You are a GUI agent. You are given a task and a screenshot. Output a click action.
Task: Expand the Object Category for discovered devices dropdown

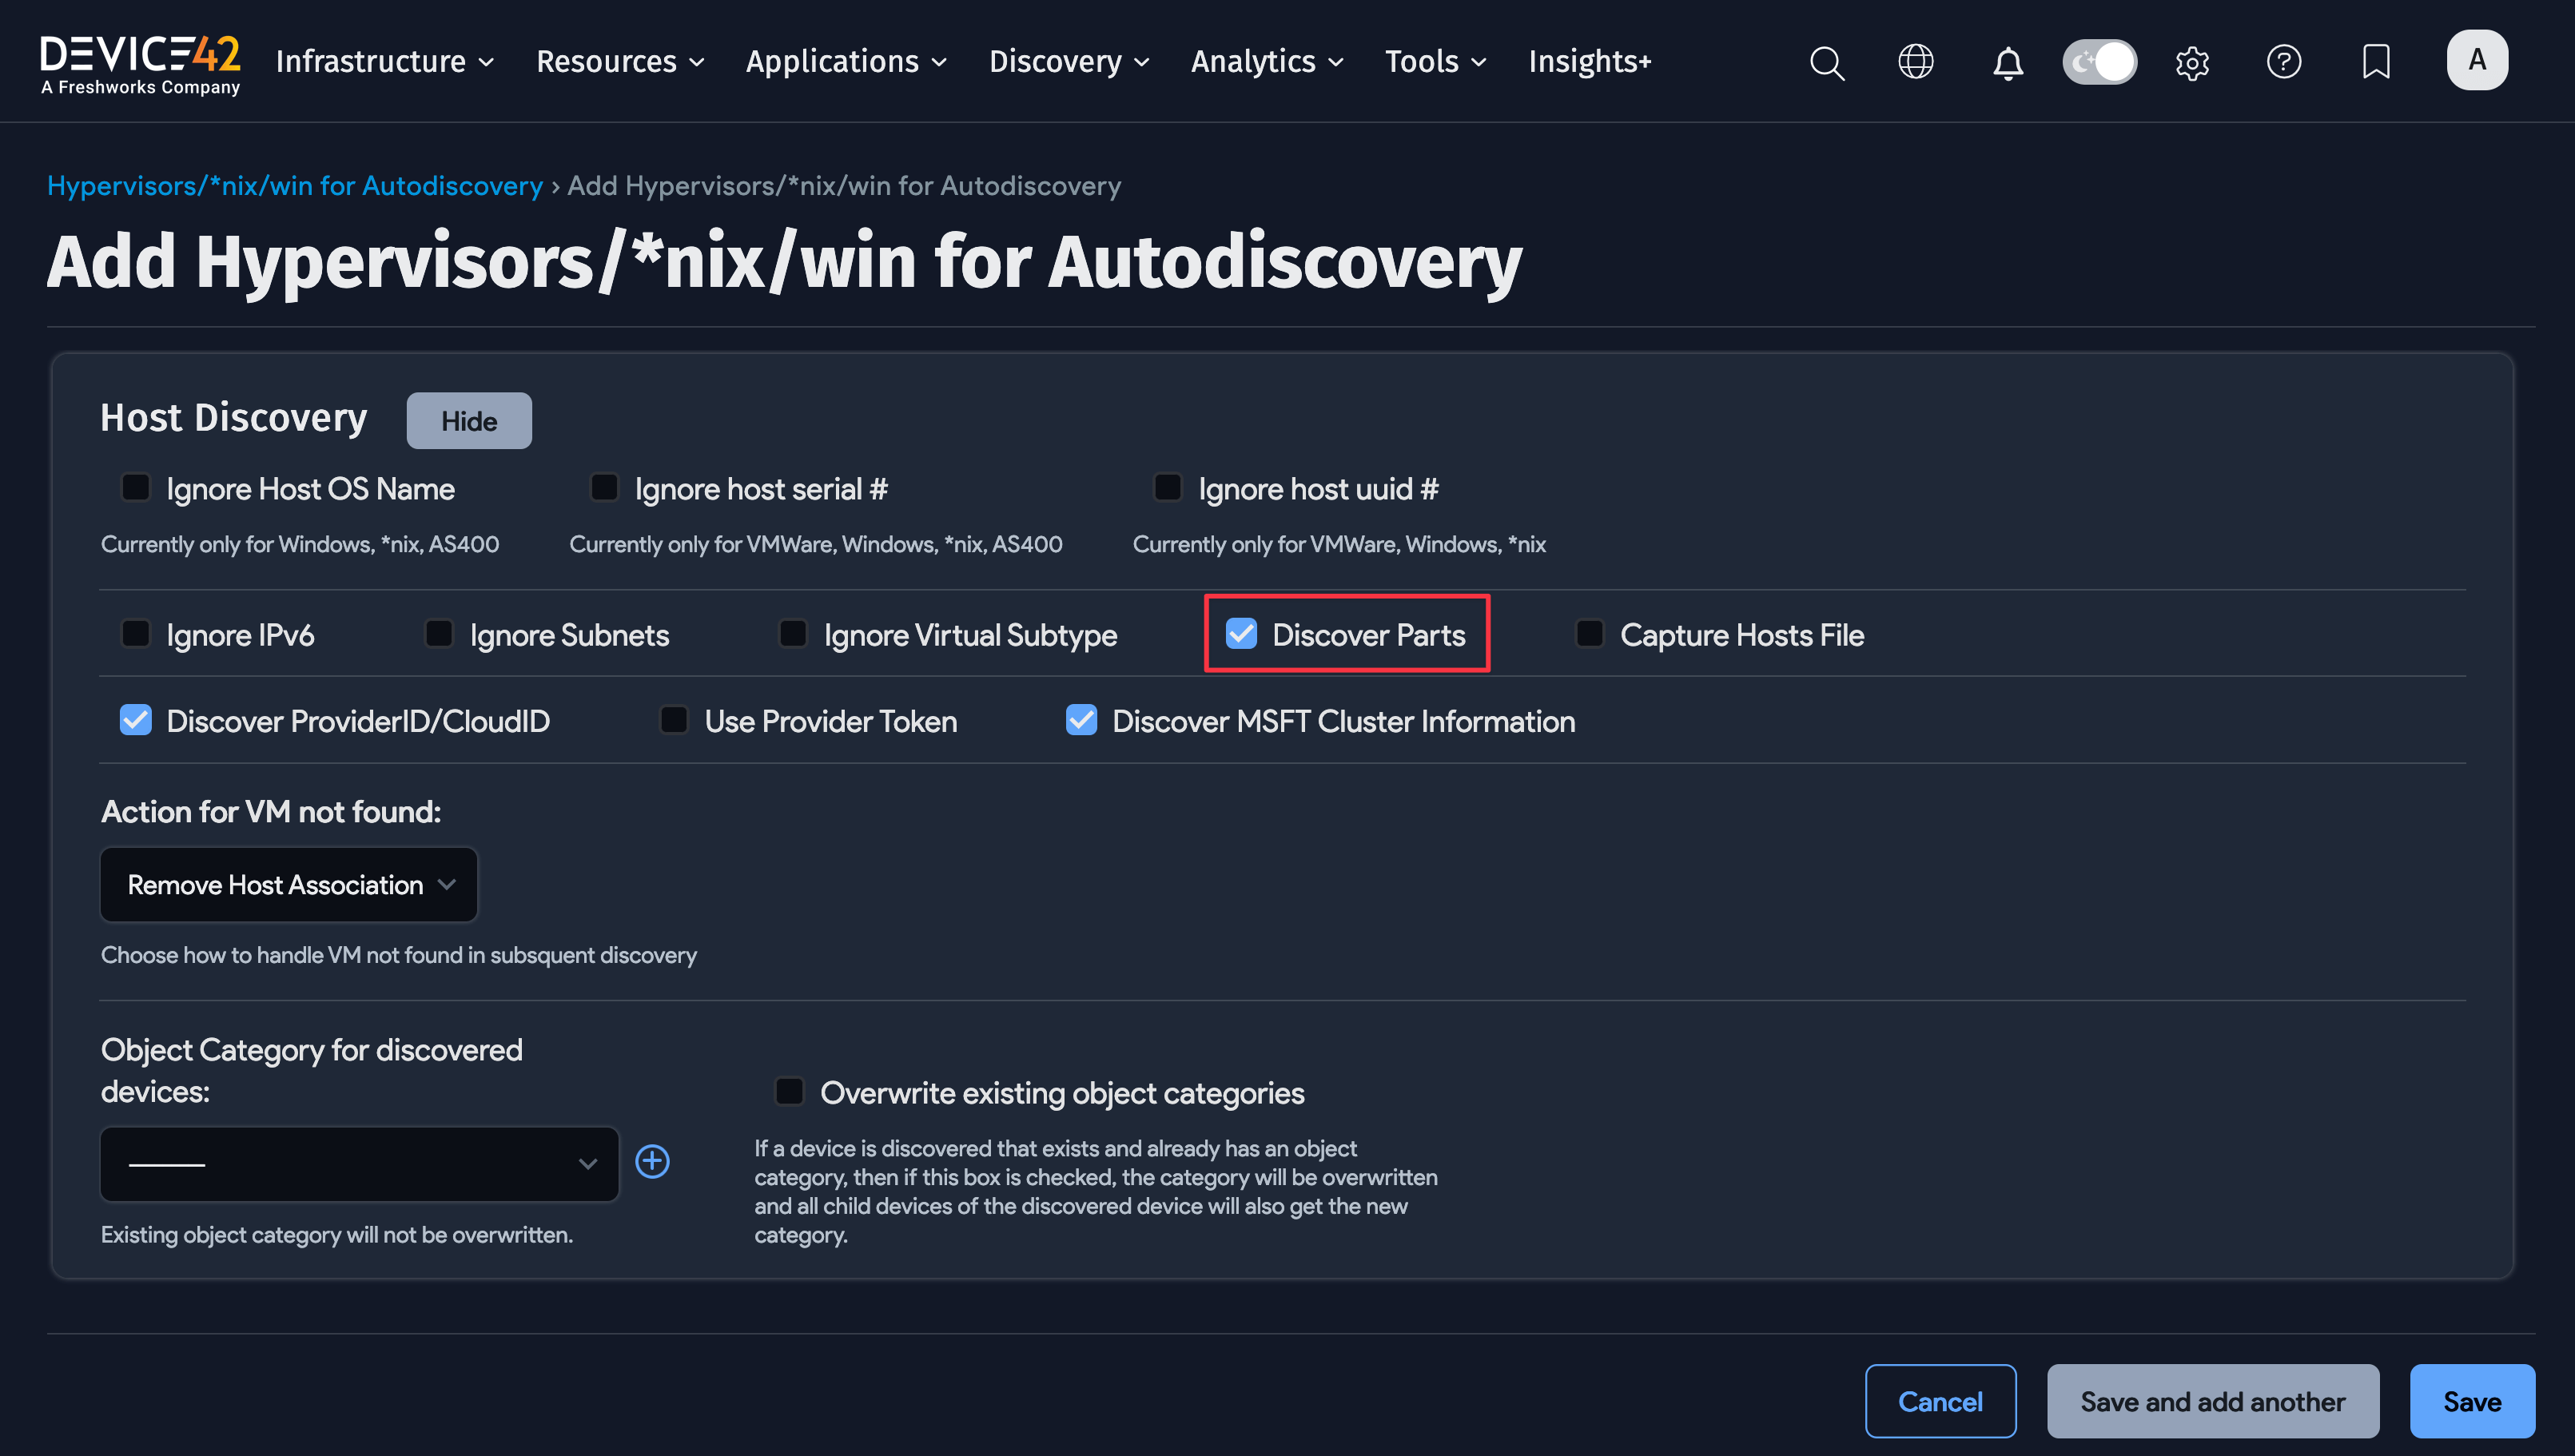pos(358,1163)
